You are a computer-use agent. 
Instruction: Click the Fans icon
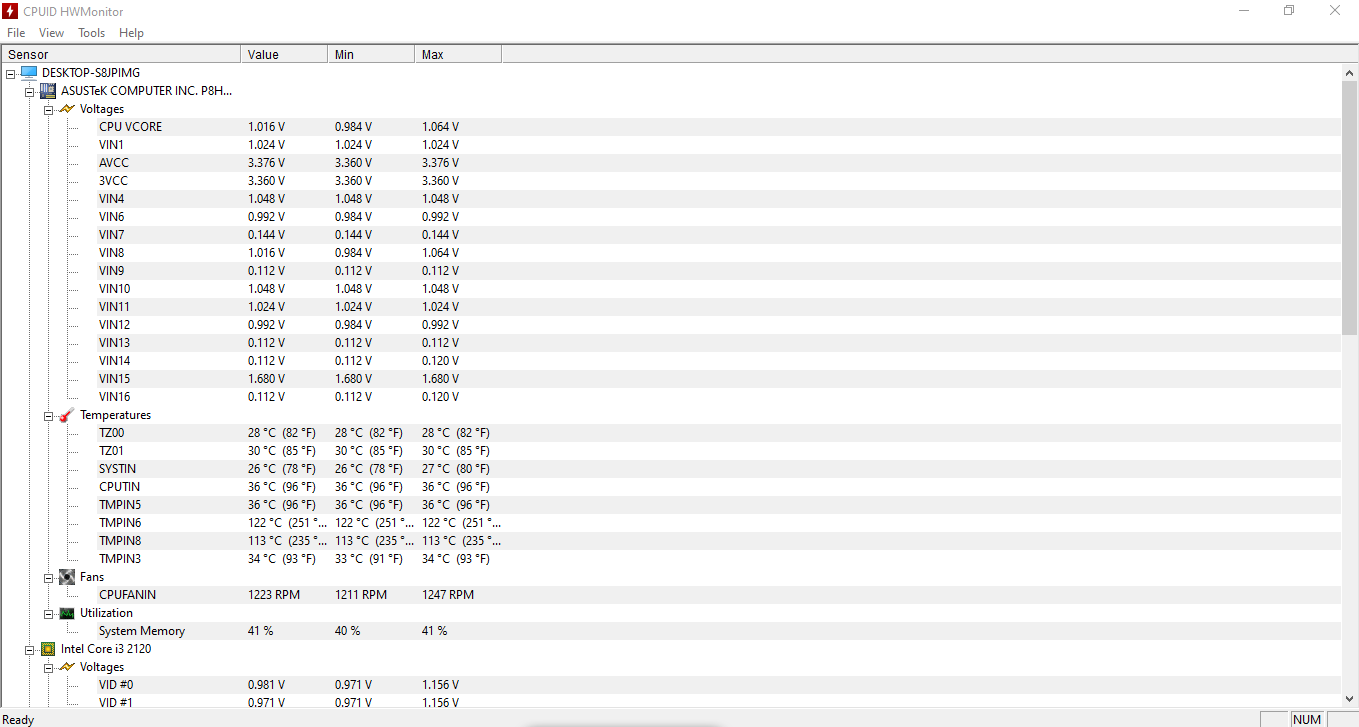click(x=67, y=577)
